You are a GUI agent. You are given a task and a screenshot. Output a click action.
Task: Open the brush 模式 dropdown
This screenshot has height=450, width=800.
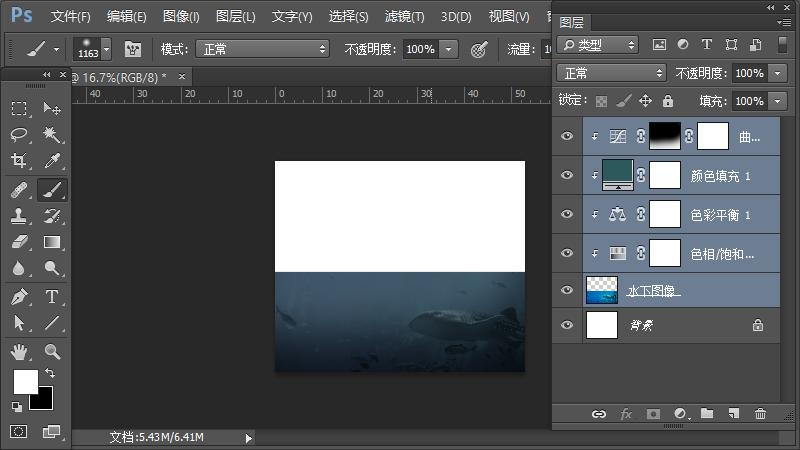[x=263, y=49]
